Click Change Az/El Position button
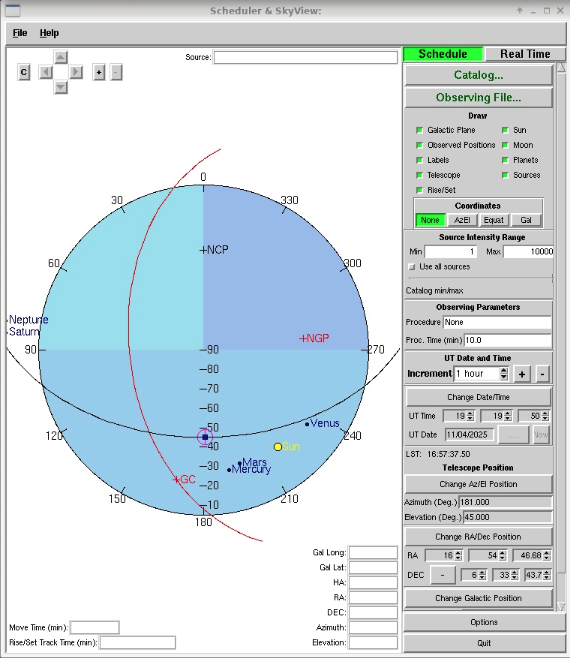This screenshot has height=658, width=570. tap(478, 484)
